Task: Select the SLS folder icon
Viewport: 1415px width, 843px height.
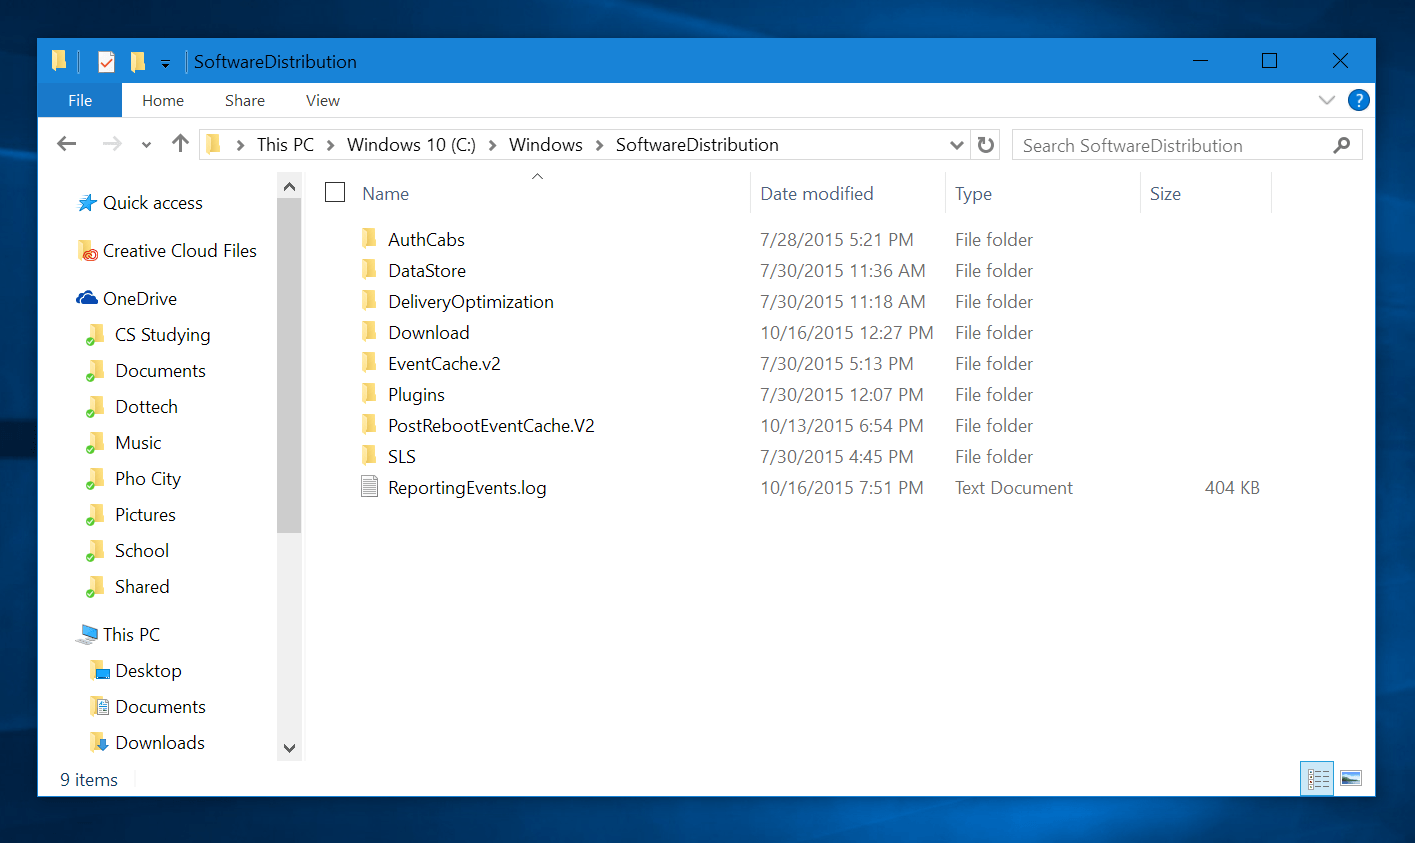Action: tap(369, 455)
